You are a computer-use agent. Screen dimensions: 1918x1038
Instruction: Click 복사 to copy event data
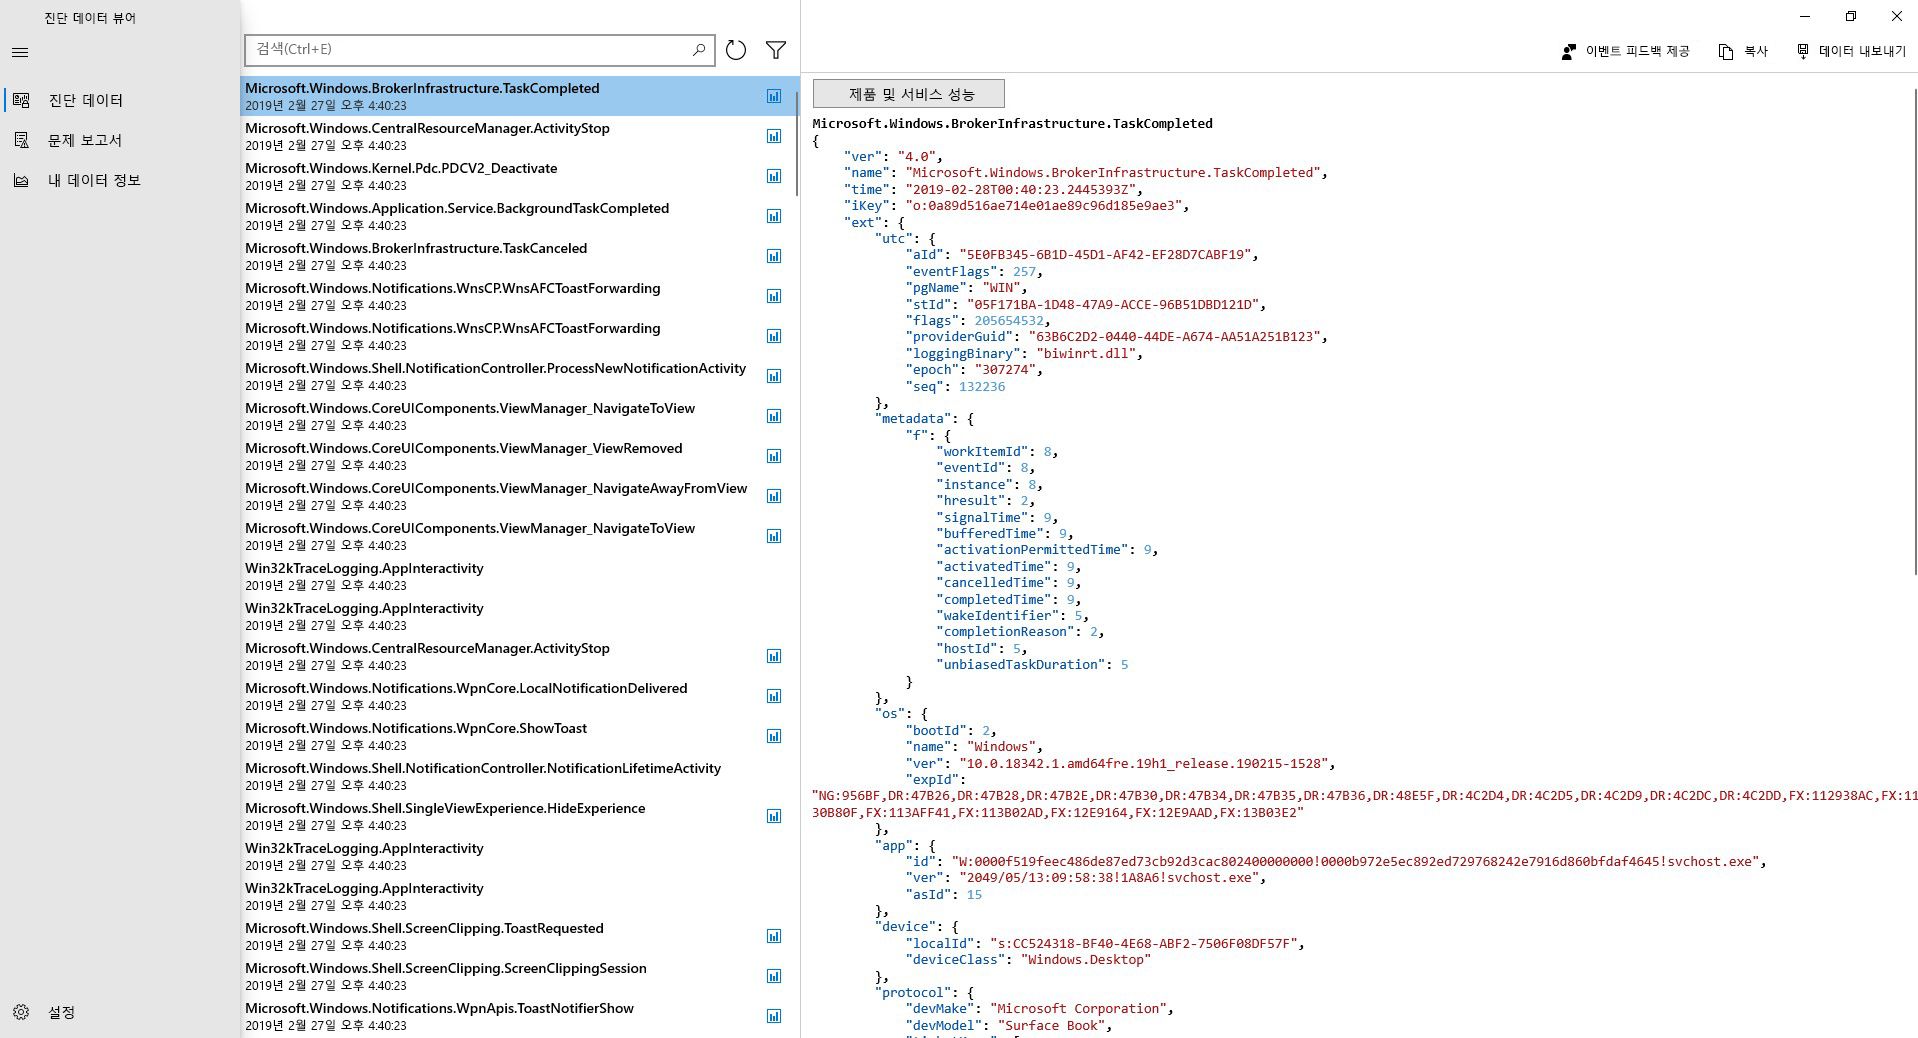1743,51
